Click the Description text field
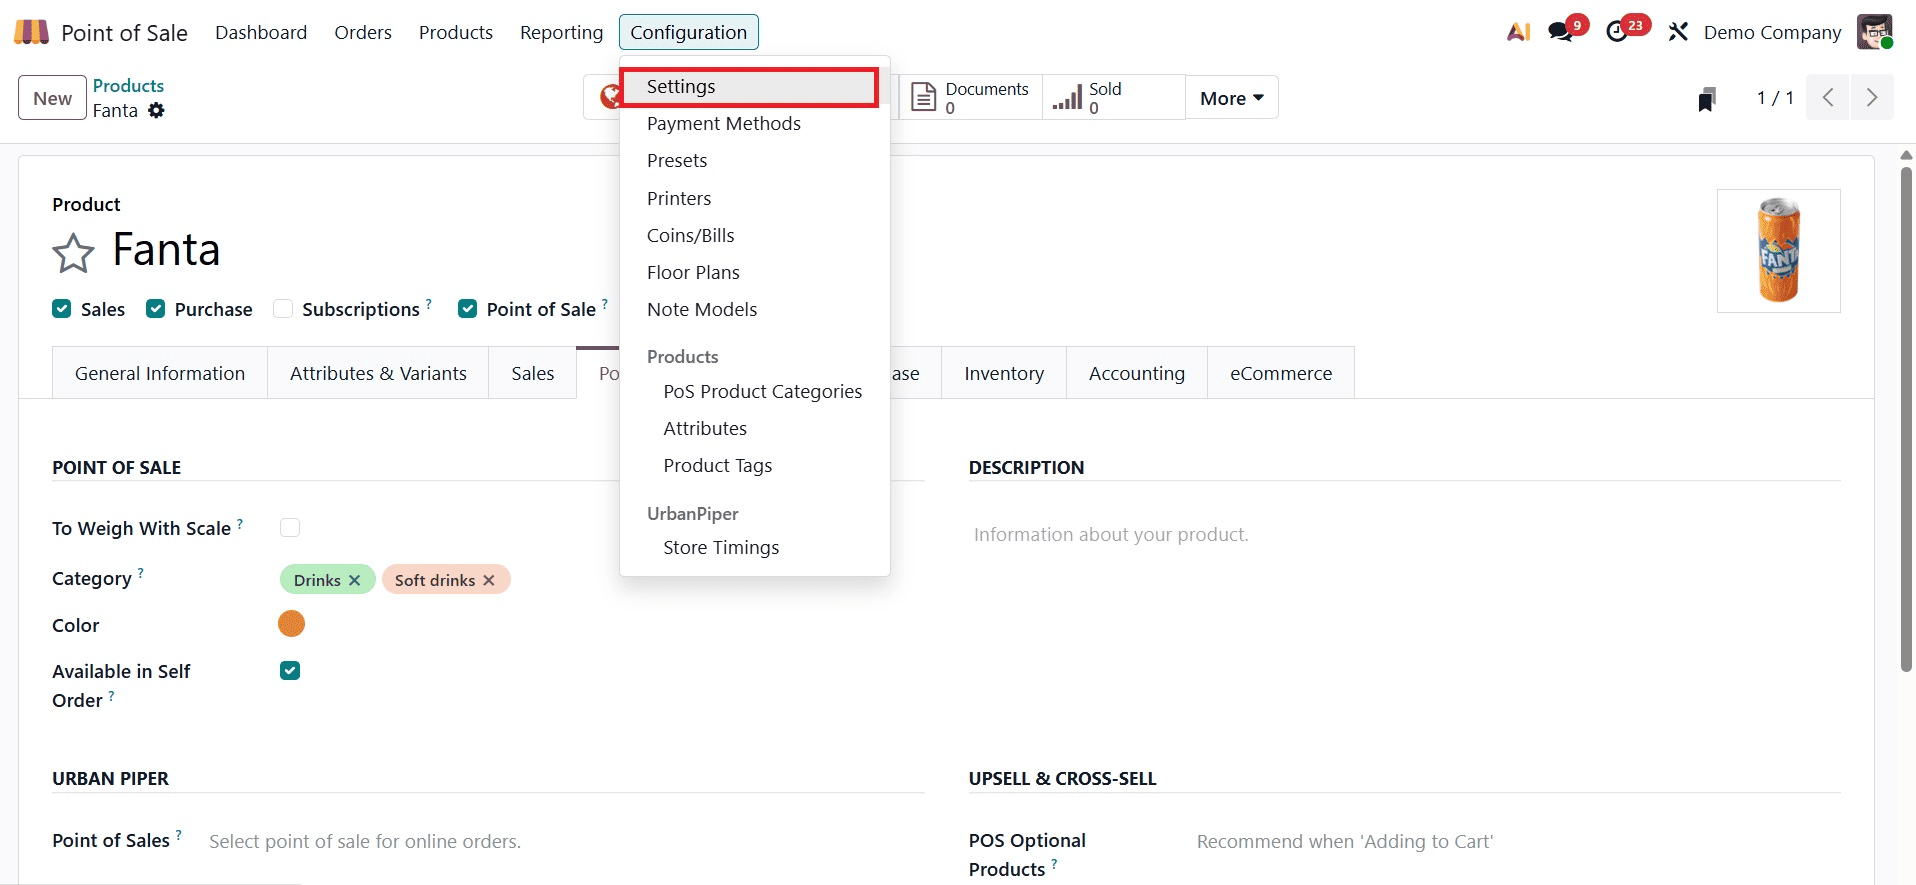The height and width of the screenshot is (885, 1916). [1404, 535]
